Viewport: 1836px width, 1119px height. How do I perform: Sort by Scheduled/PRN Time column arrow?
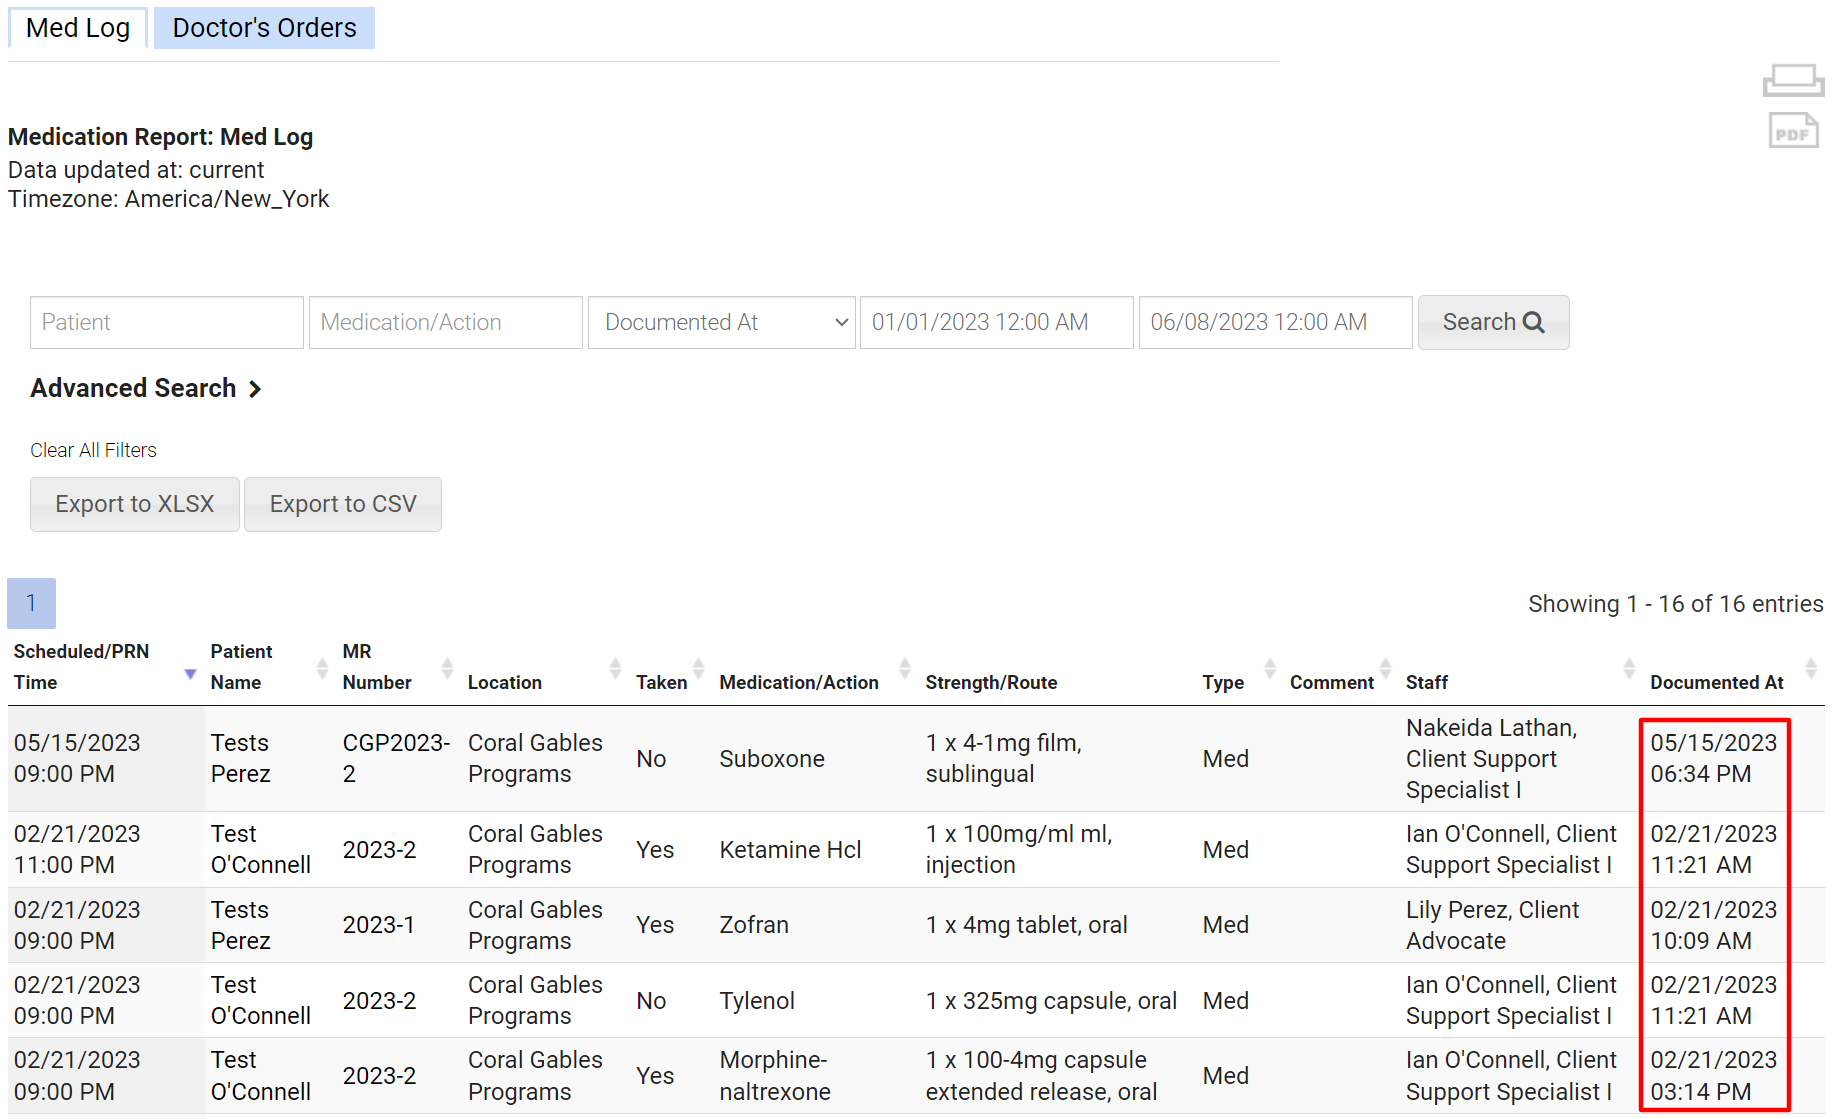point(190,674)
